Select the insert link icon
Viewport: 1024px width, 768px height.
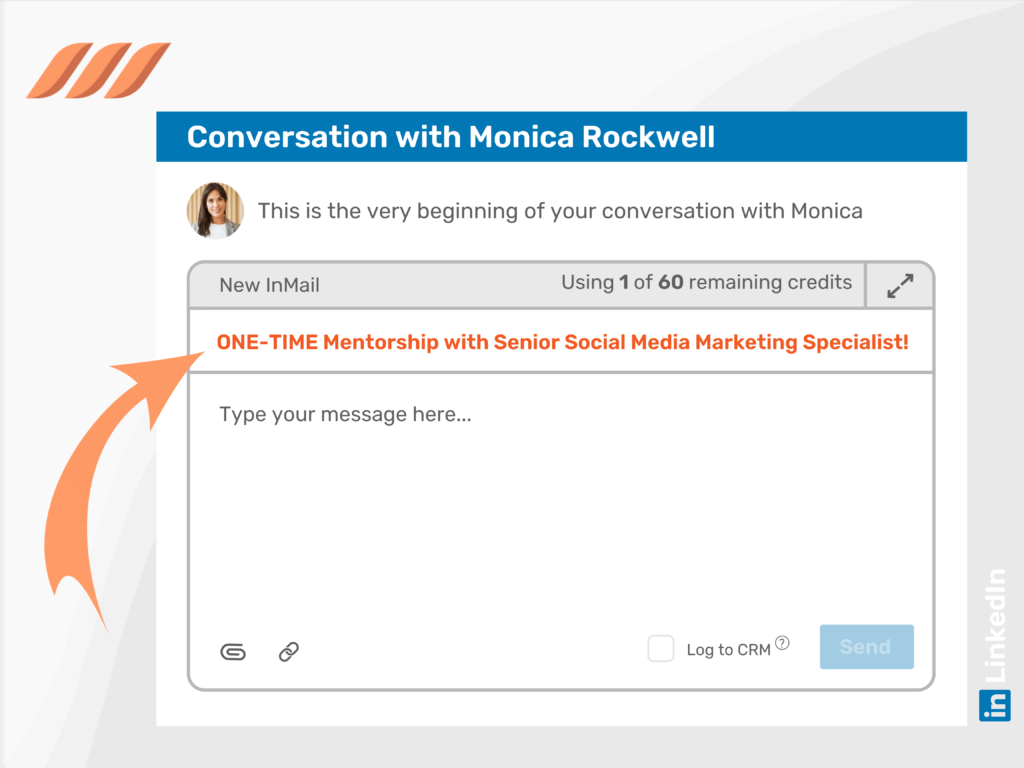287,651
